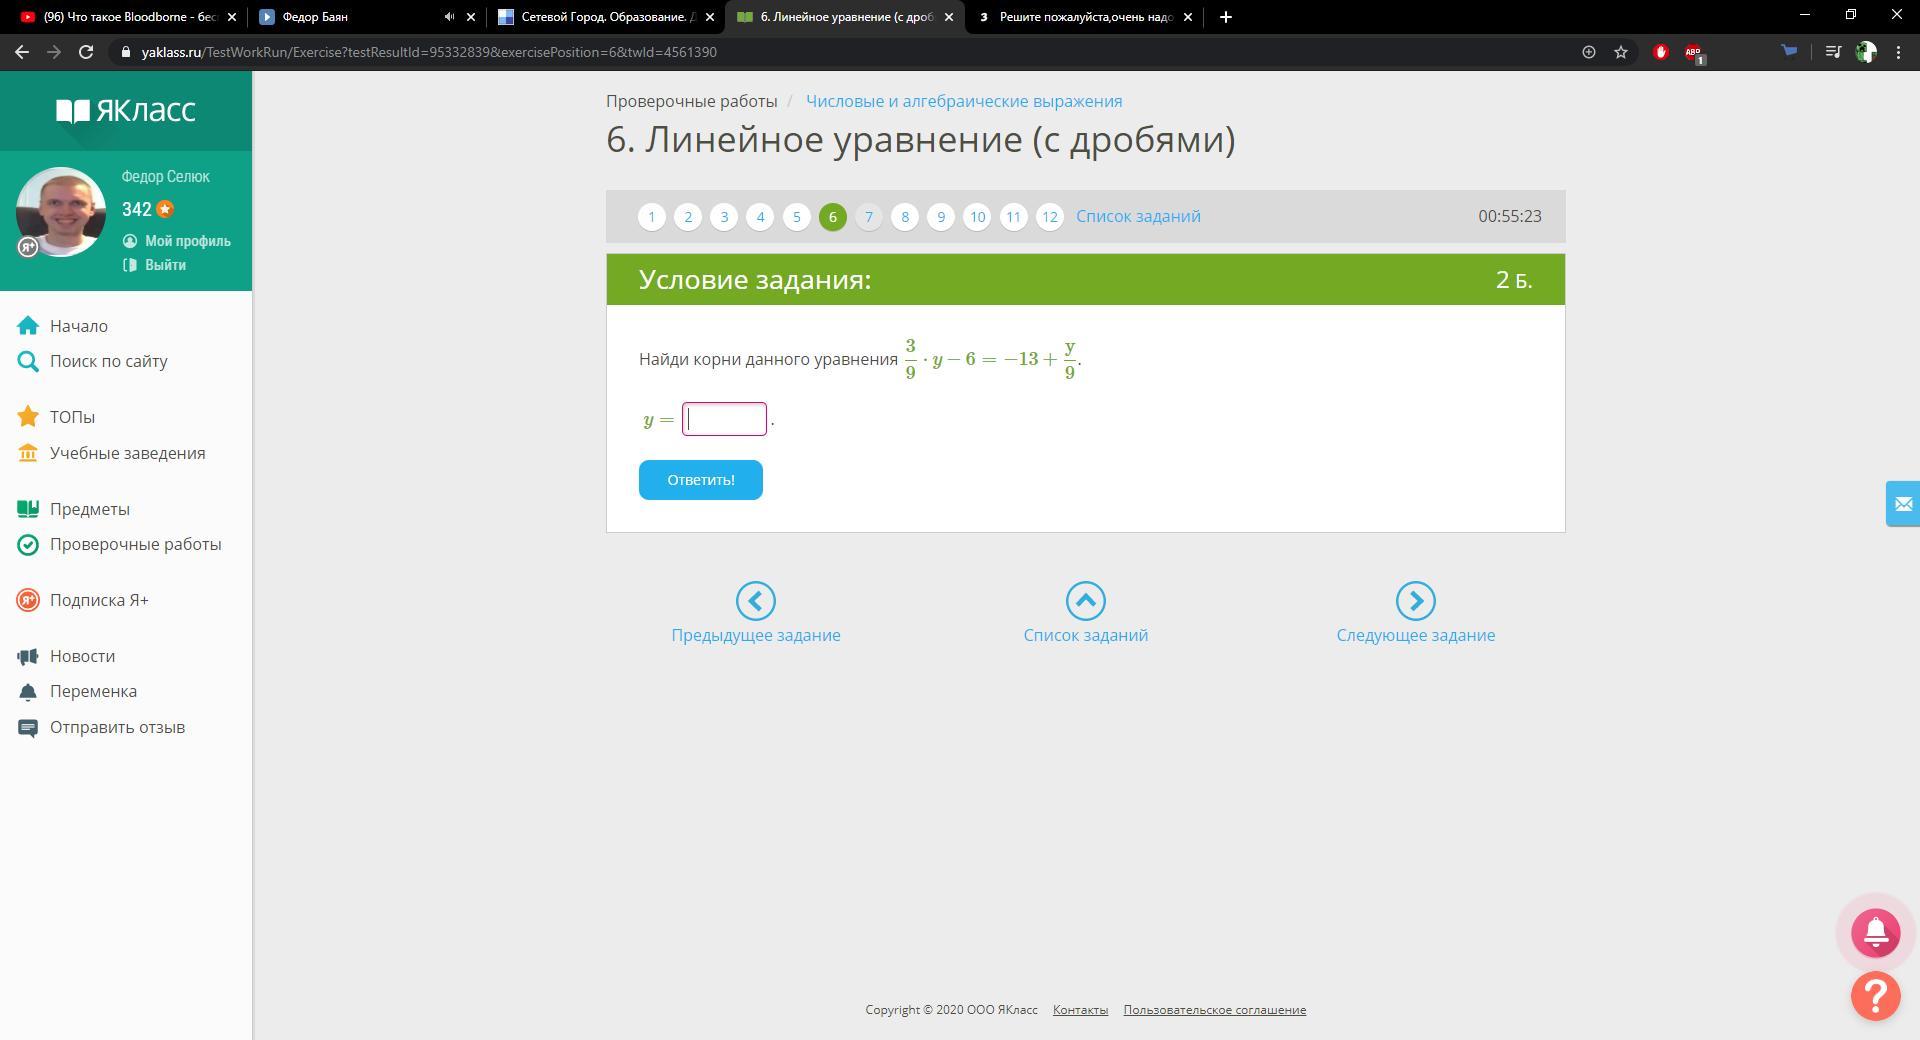Select exercise number 7

click(868, 217)
